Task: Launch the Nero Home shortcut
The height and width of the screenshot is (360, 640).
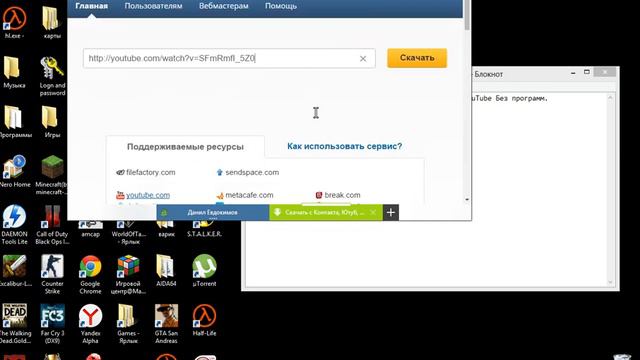Action: tap(14, 167)
